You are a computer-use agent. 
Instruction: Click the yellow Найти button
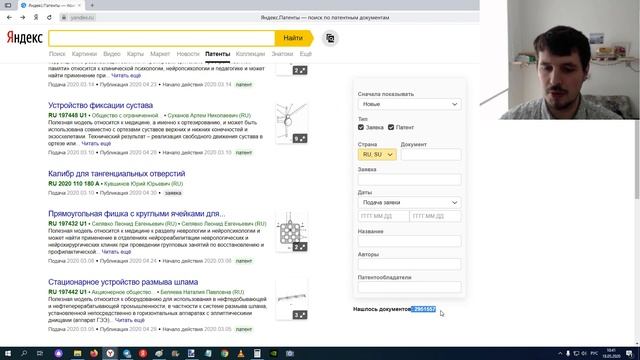point(293,38)
